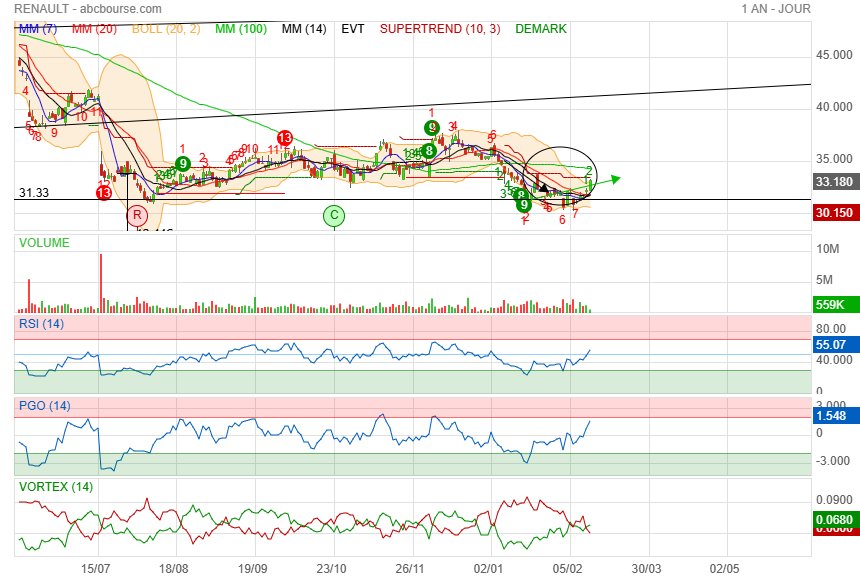
Task: Click the 1 AN - JOUR period label
Action: click(x=776, y=8)
